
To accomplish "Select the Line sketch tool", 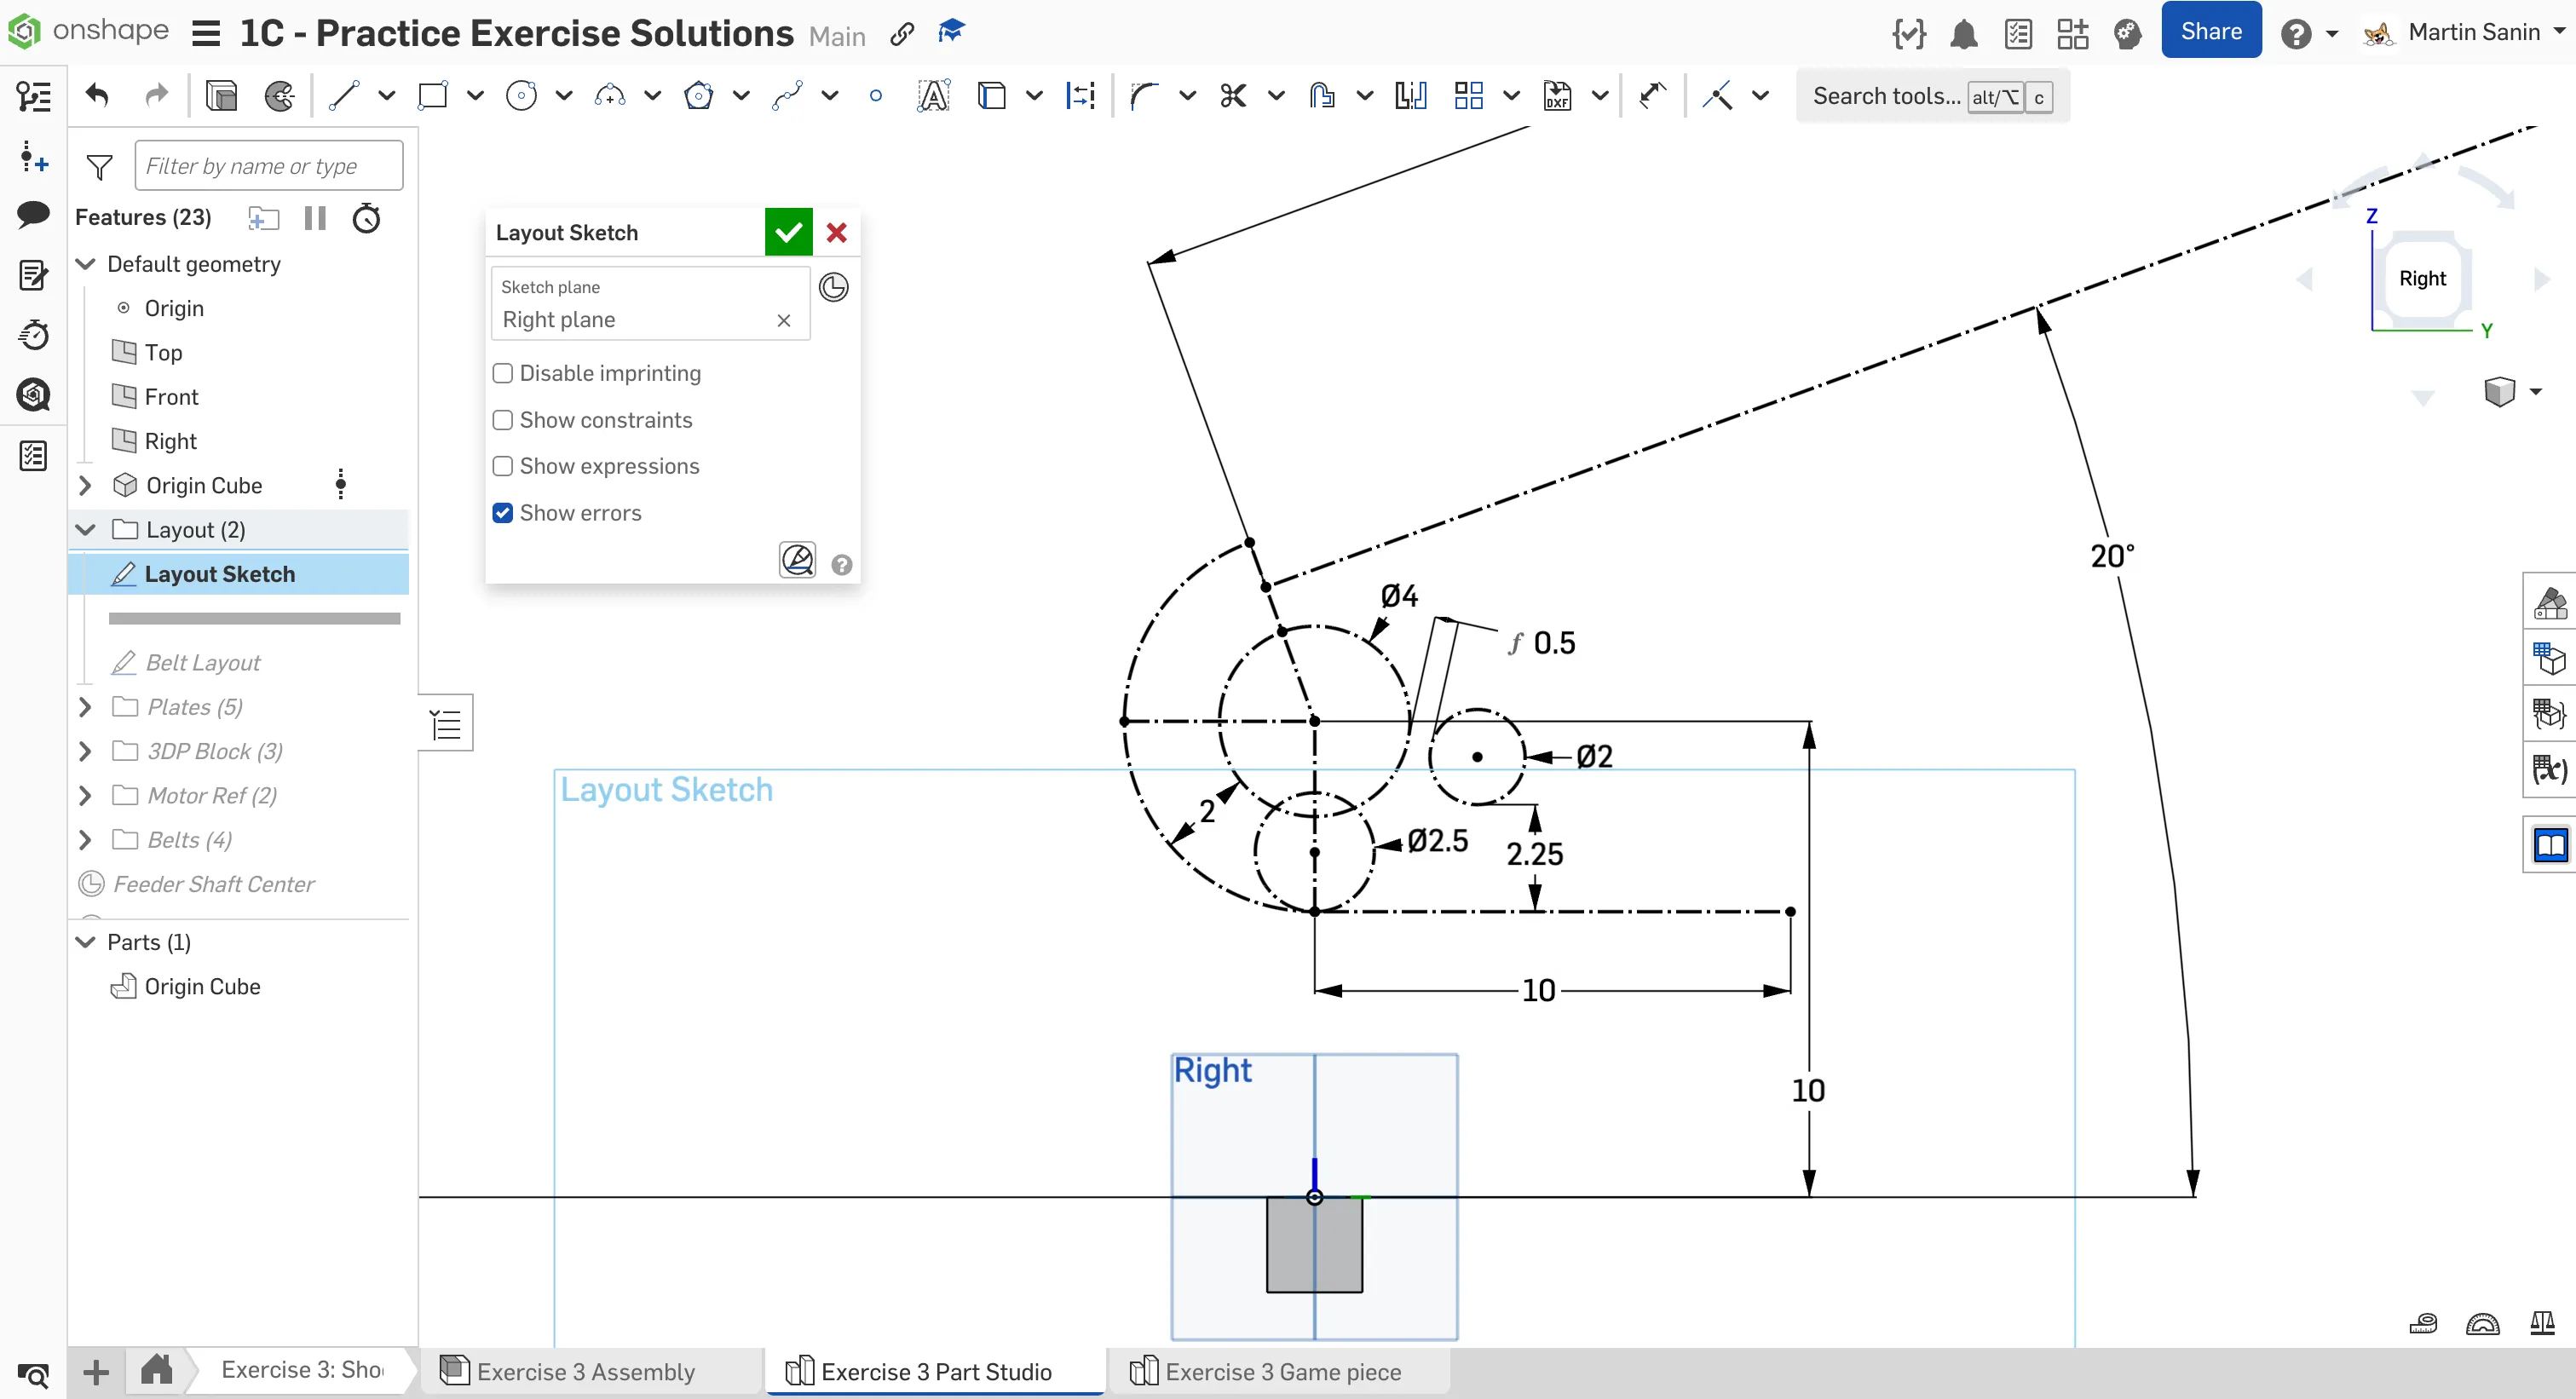I will click(344, 96).
